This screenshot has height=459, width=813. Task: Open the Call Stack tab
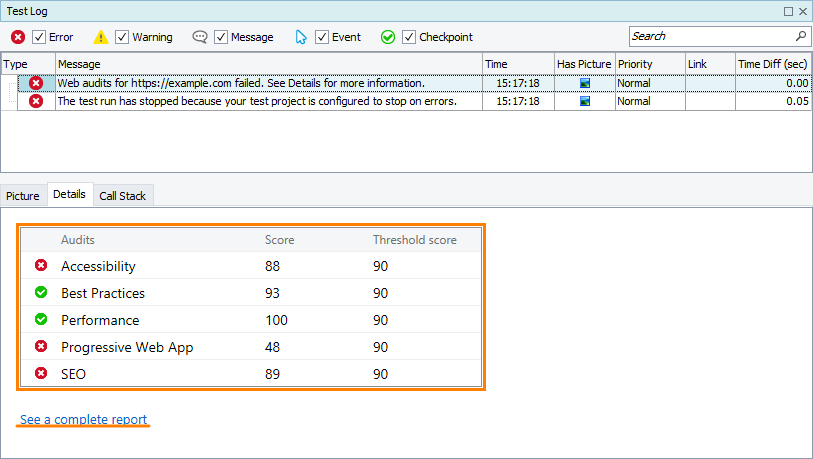click(121, 196)
